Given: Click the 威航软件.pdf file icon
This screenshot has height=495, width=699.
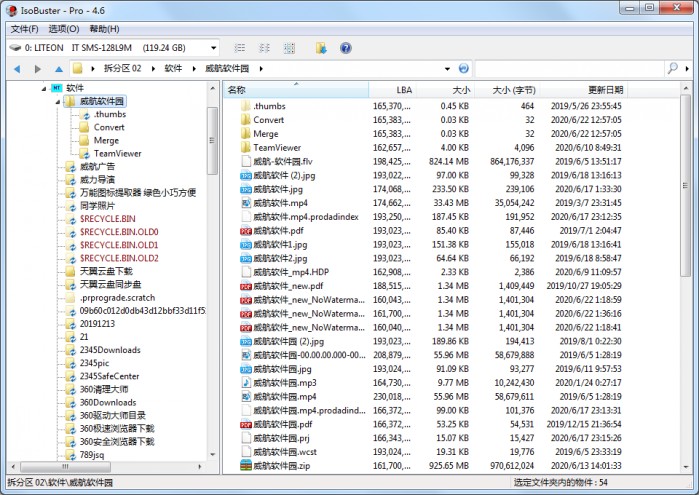Looking at the screenshot, I should [x=246, y=231].
